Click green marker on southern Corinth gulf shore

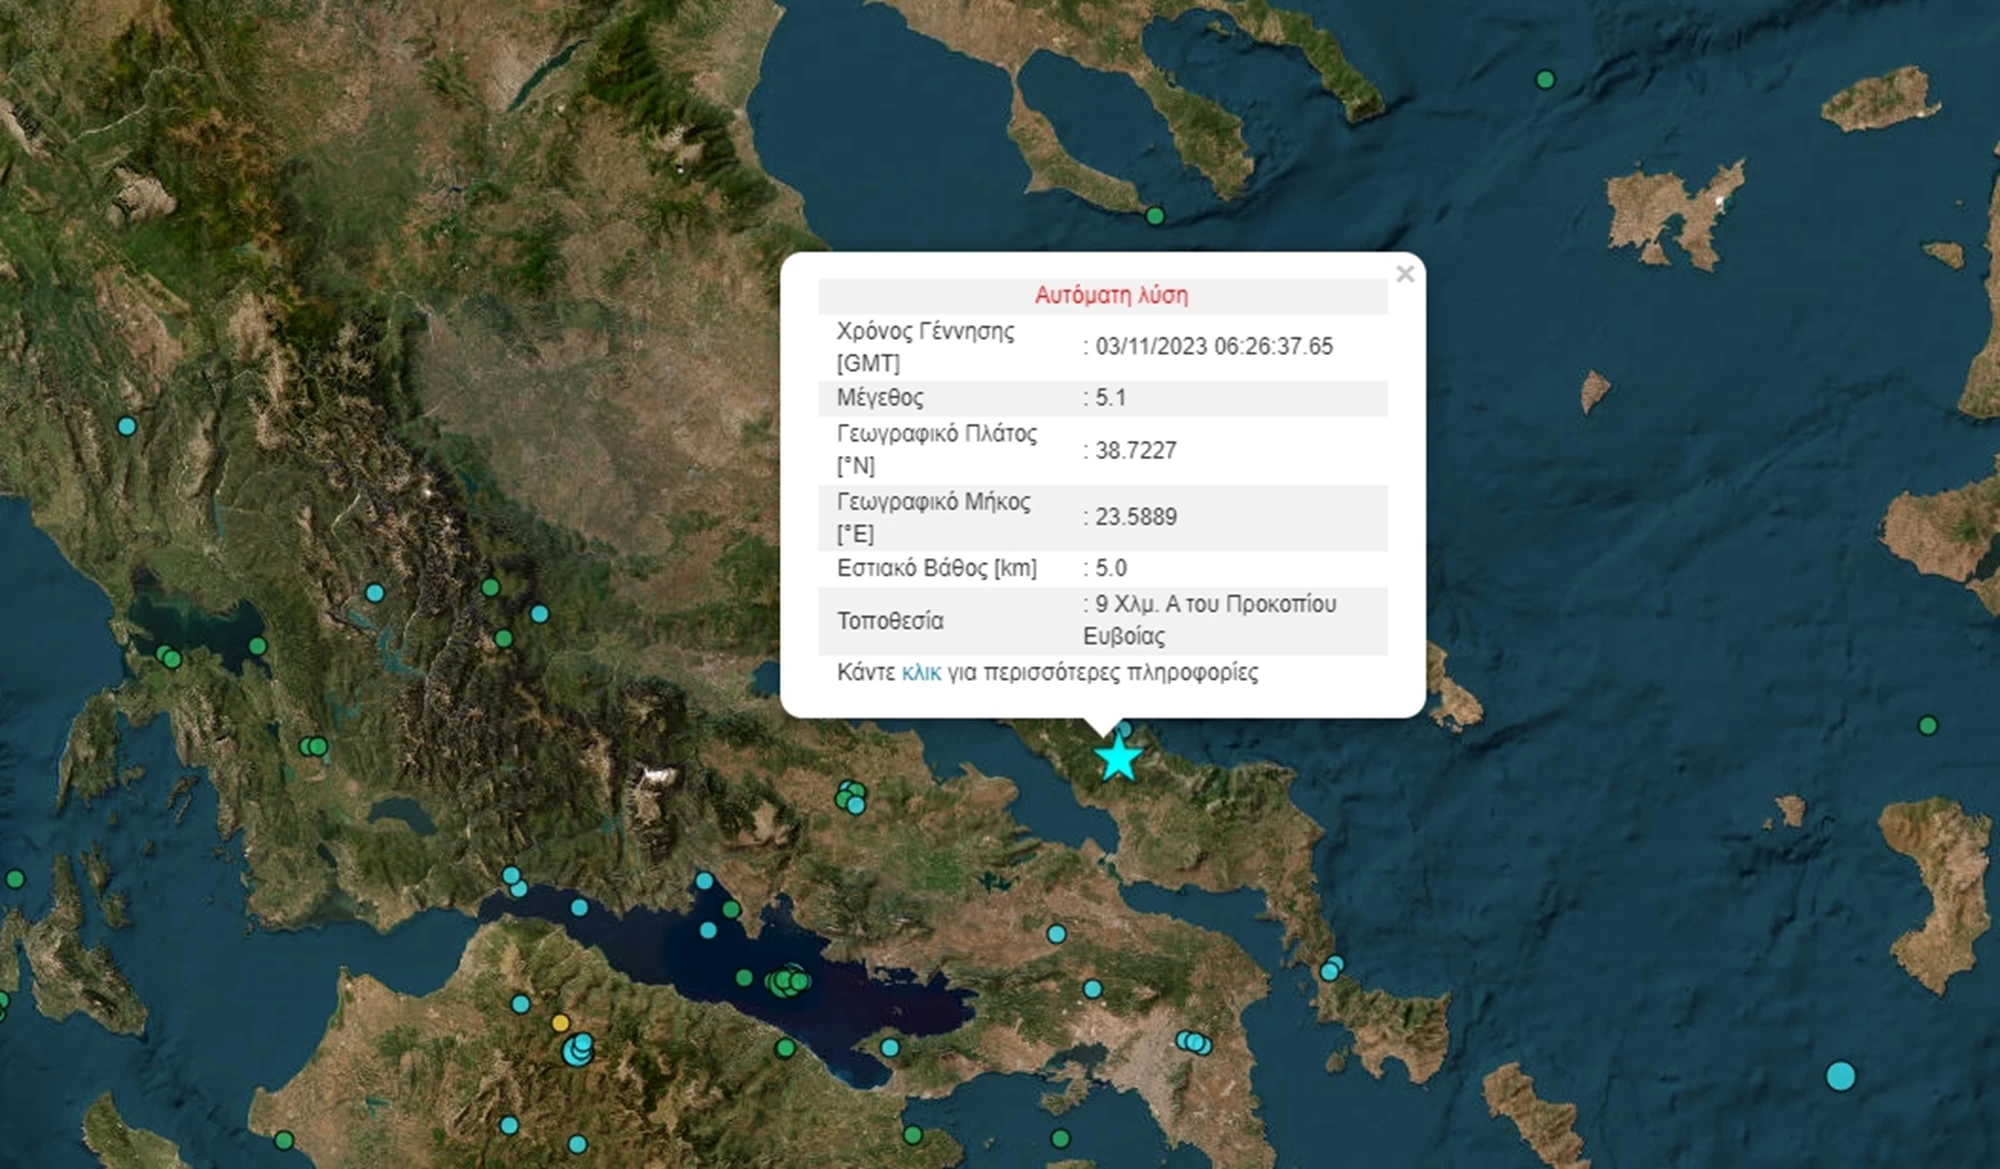[785, 1048]
